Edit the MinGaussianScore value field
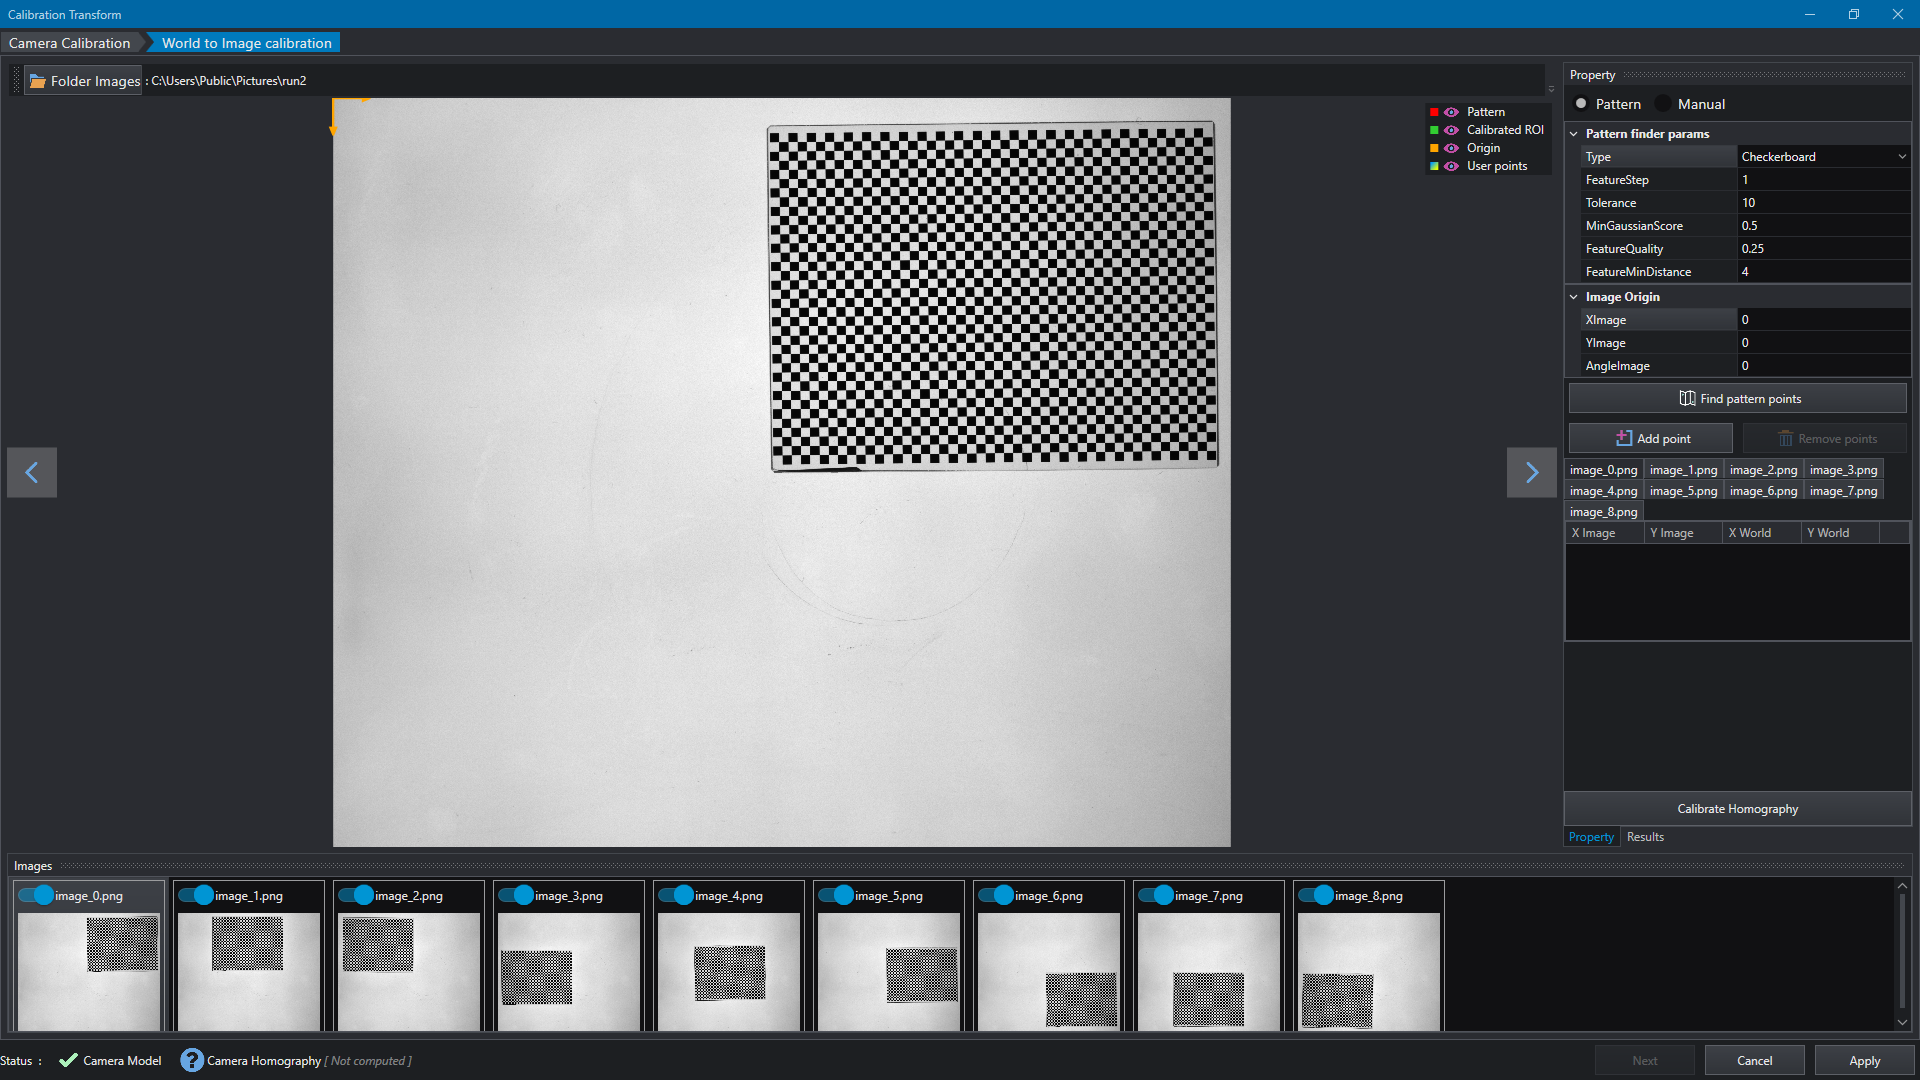 pyautogui.click(x=1824, y=226)
